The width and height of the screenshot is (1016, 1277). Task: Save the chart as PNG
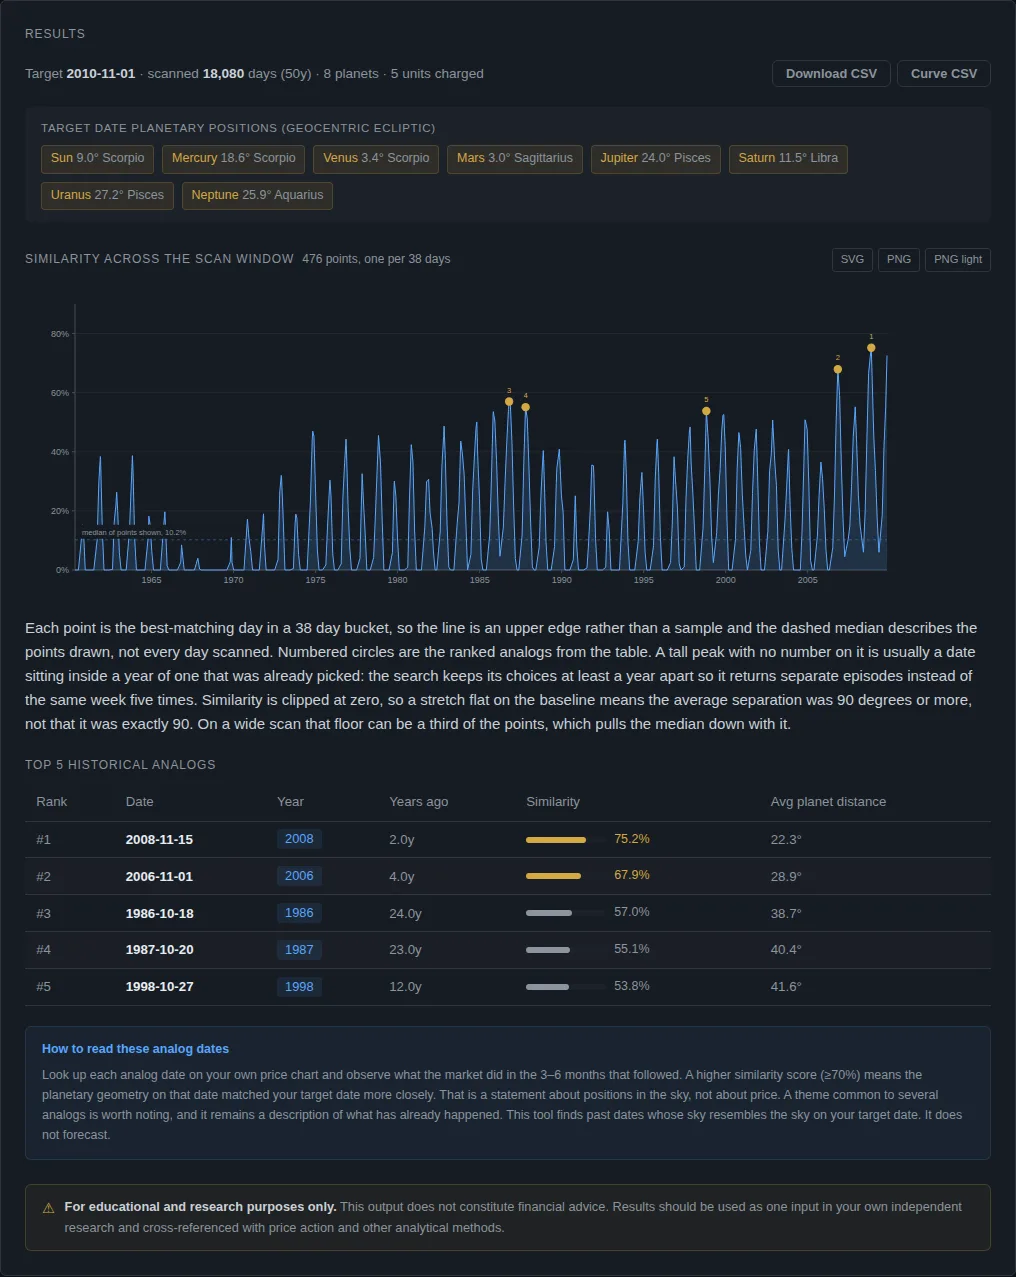point(899,260)
